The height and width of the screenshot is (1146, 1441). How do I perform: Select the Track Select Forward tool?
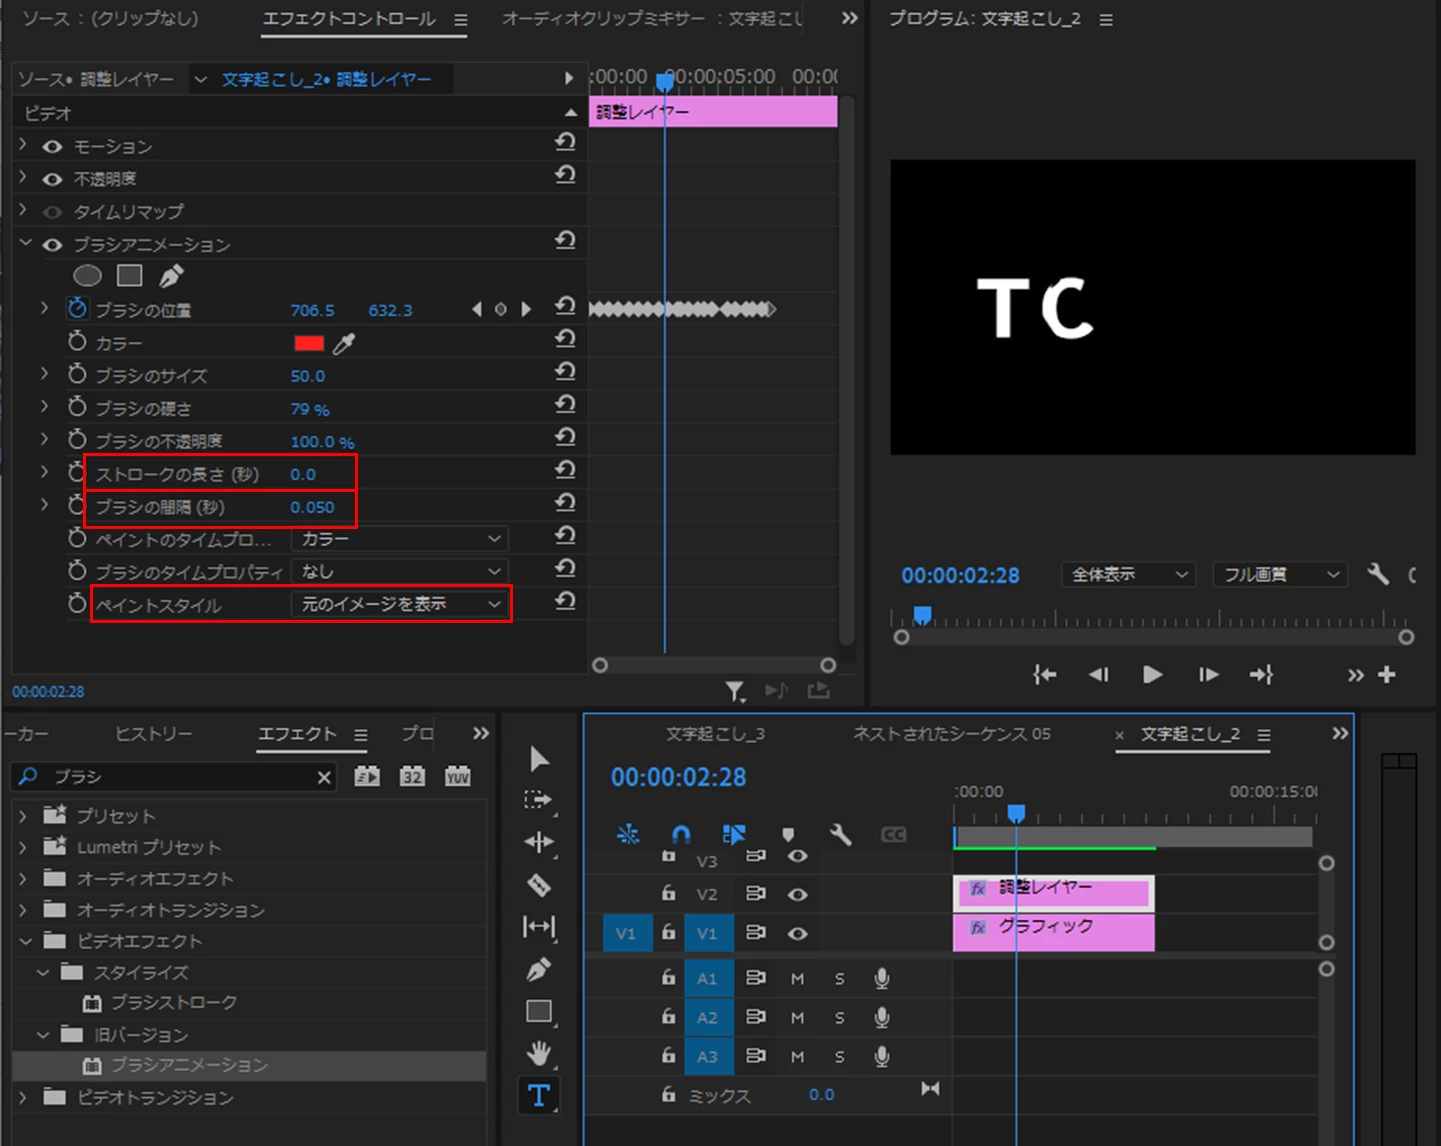pyautogui.click(x=539, y=800)
